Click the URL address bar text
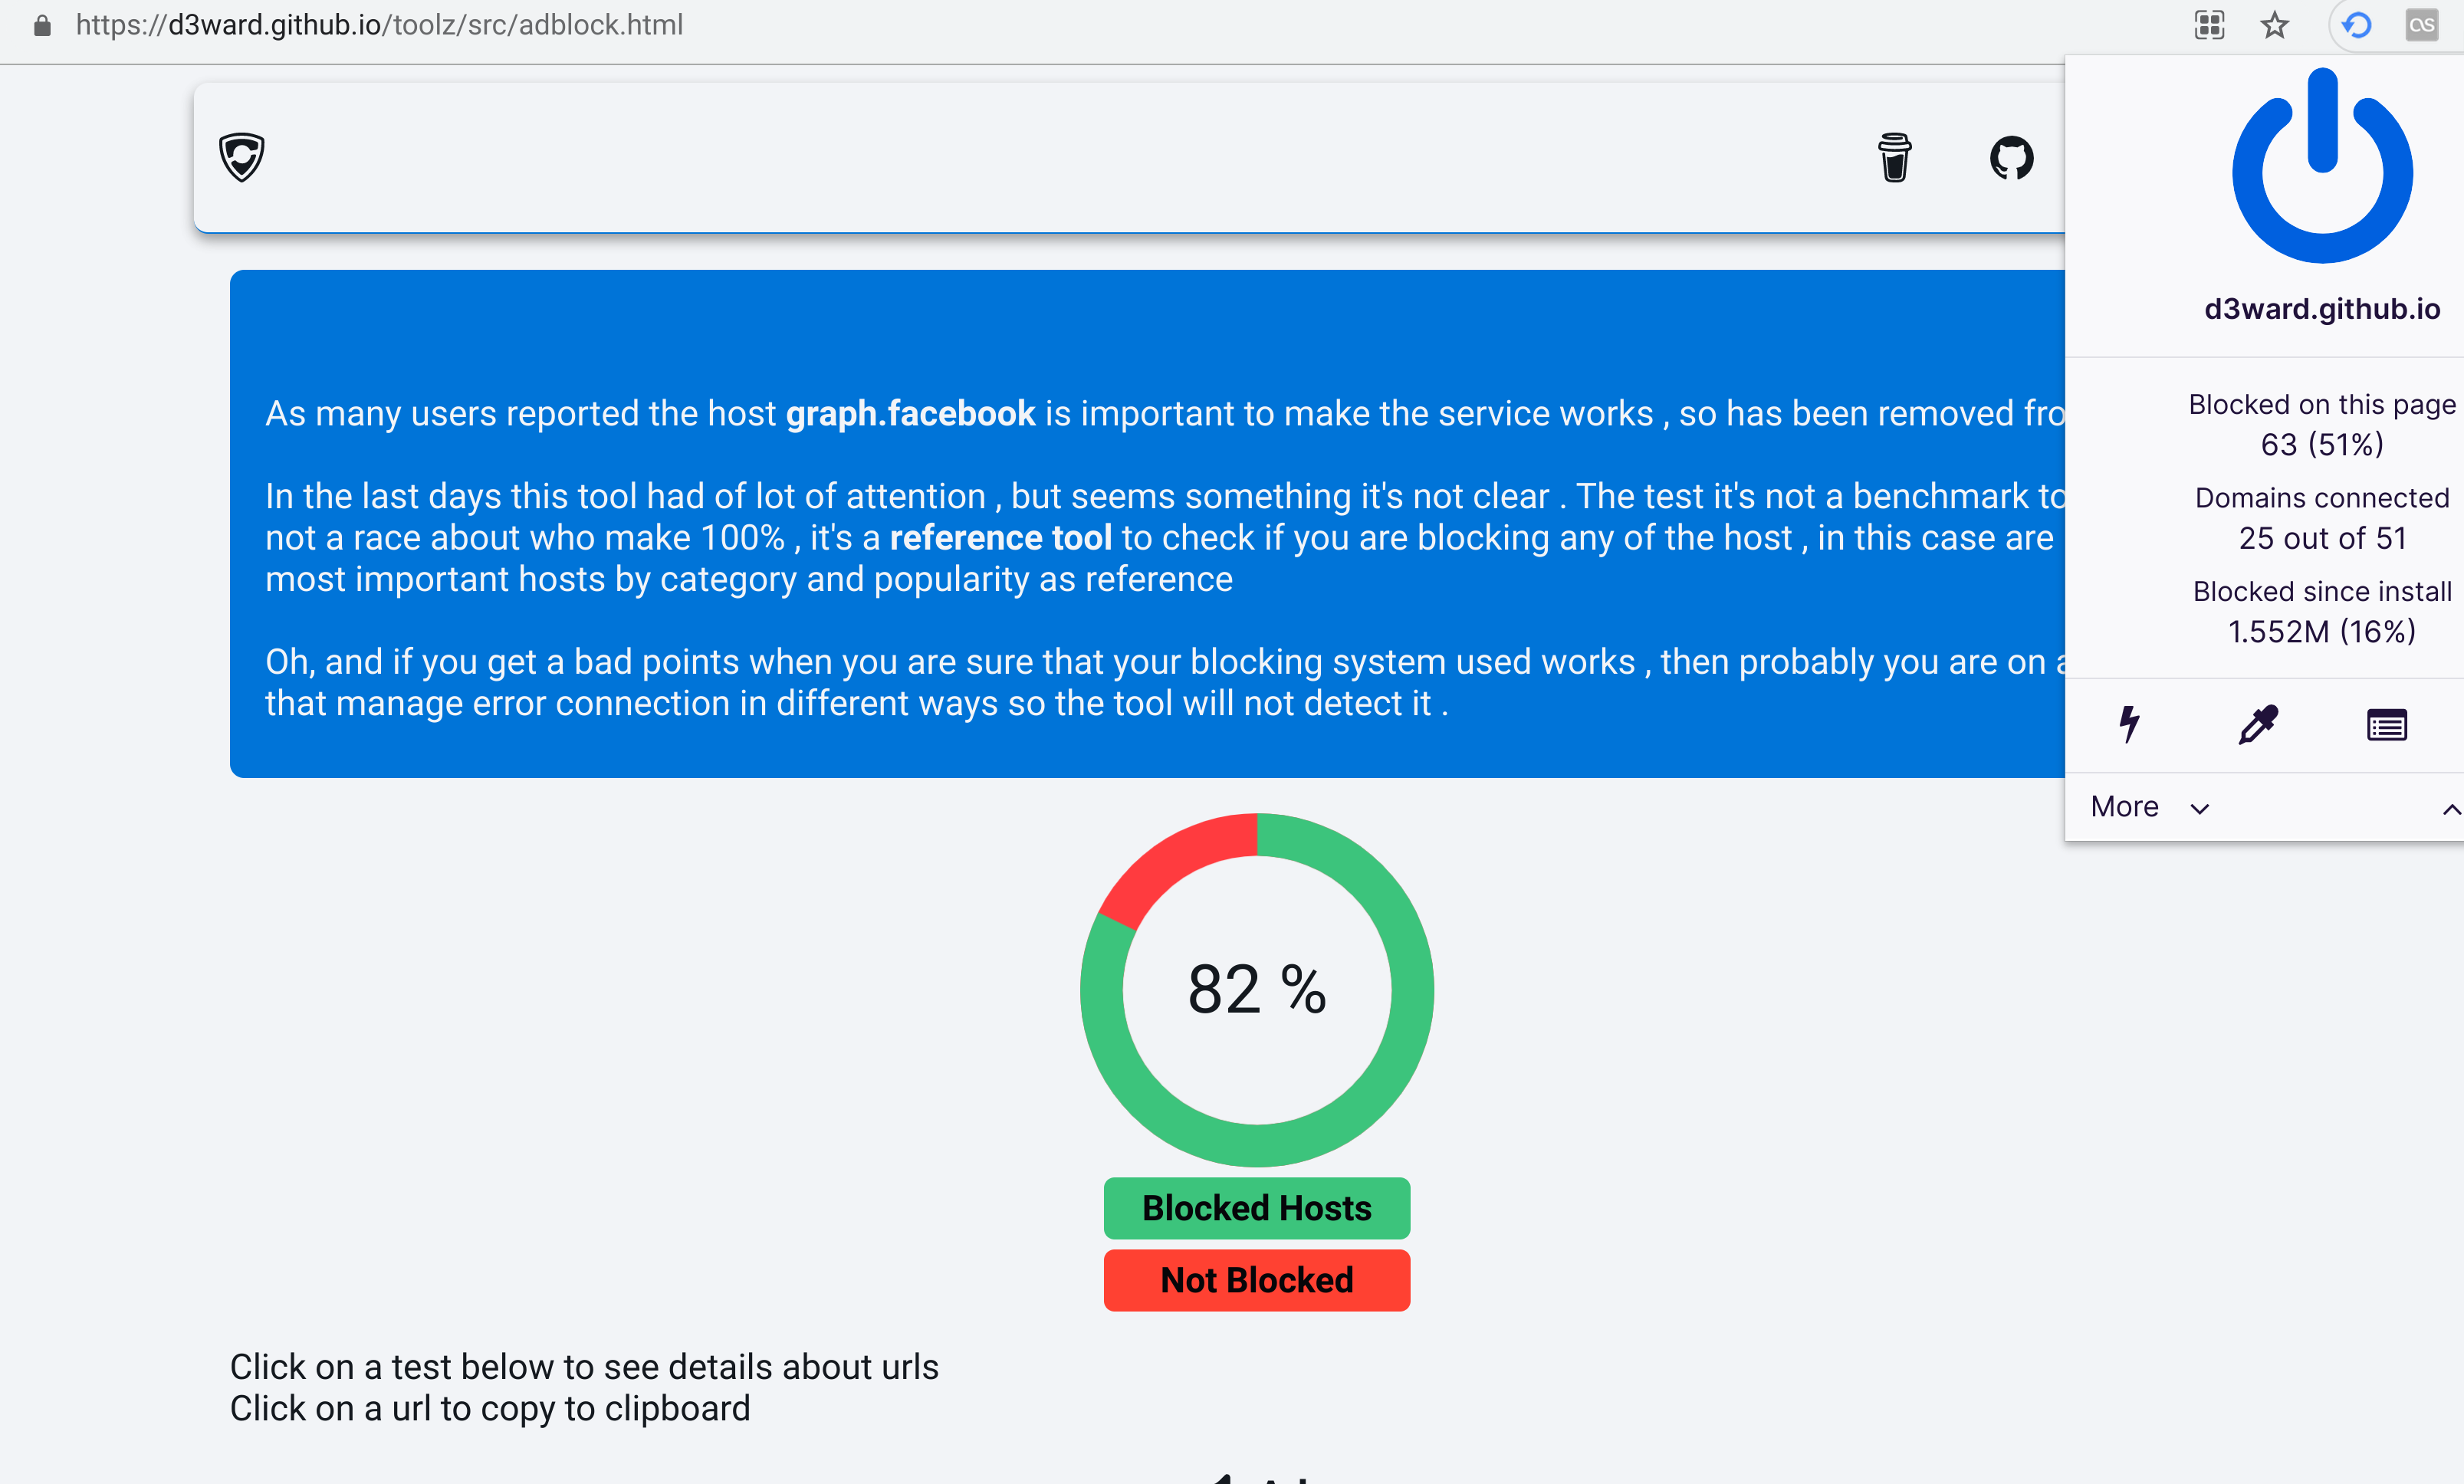This screenshot has height=1484, width=2464. (x=380, y=25)
